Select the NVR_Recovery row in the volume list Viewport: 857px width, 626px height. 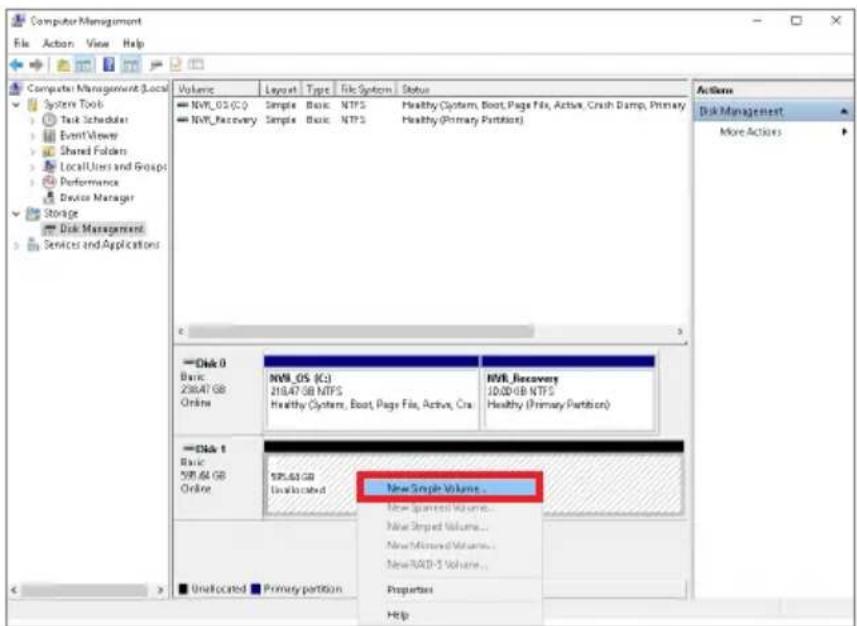pos(431,120)
